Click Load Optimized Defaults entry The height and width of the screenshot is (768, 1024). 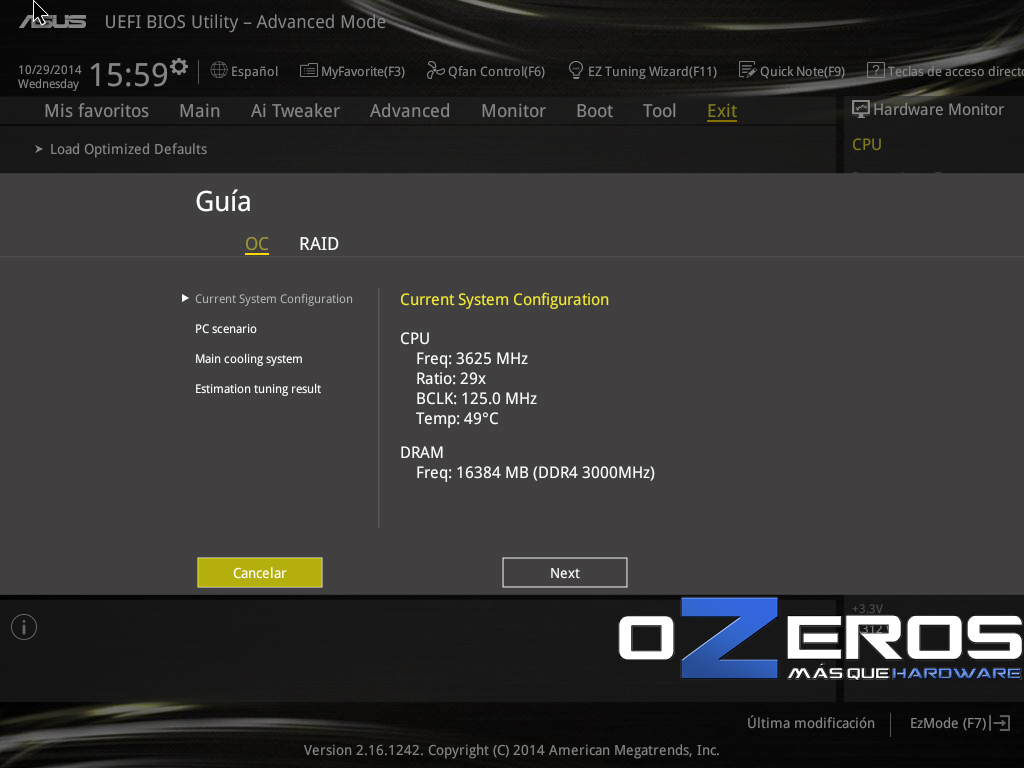(x=129, y=149)
